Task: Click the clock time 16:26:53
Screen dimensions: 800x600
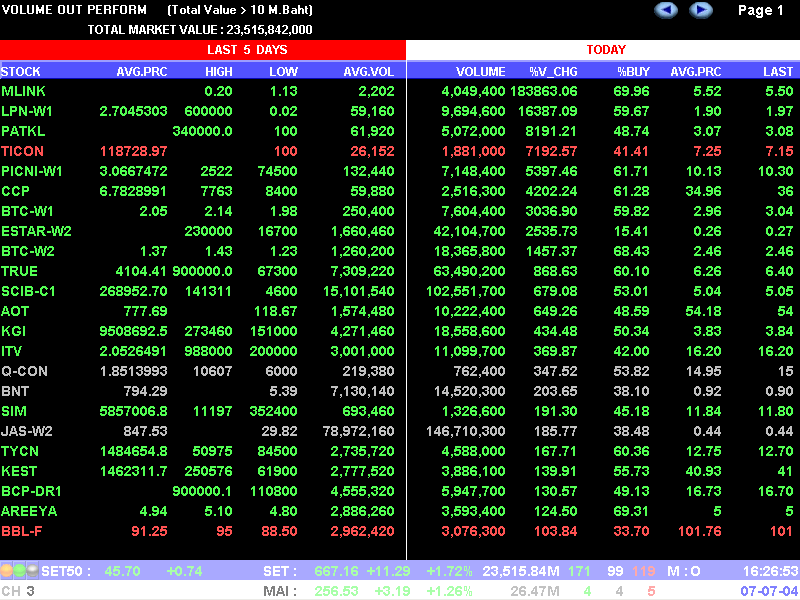Action: click(x=769, y=571)
